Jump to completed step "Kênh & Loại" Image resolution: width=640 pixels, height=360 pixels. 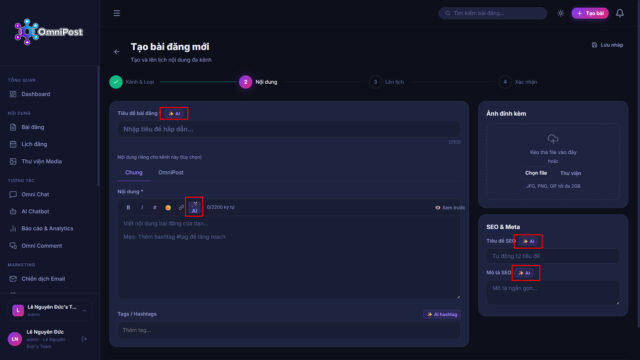coord(132,82)
